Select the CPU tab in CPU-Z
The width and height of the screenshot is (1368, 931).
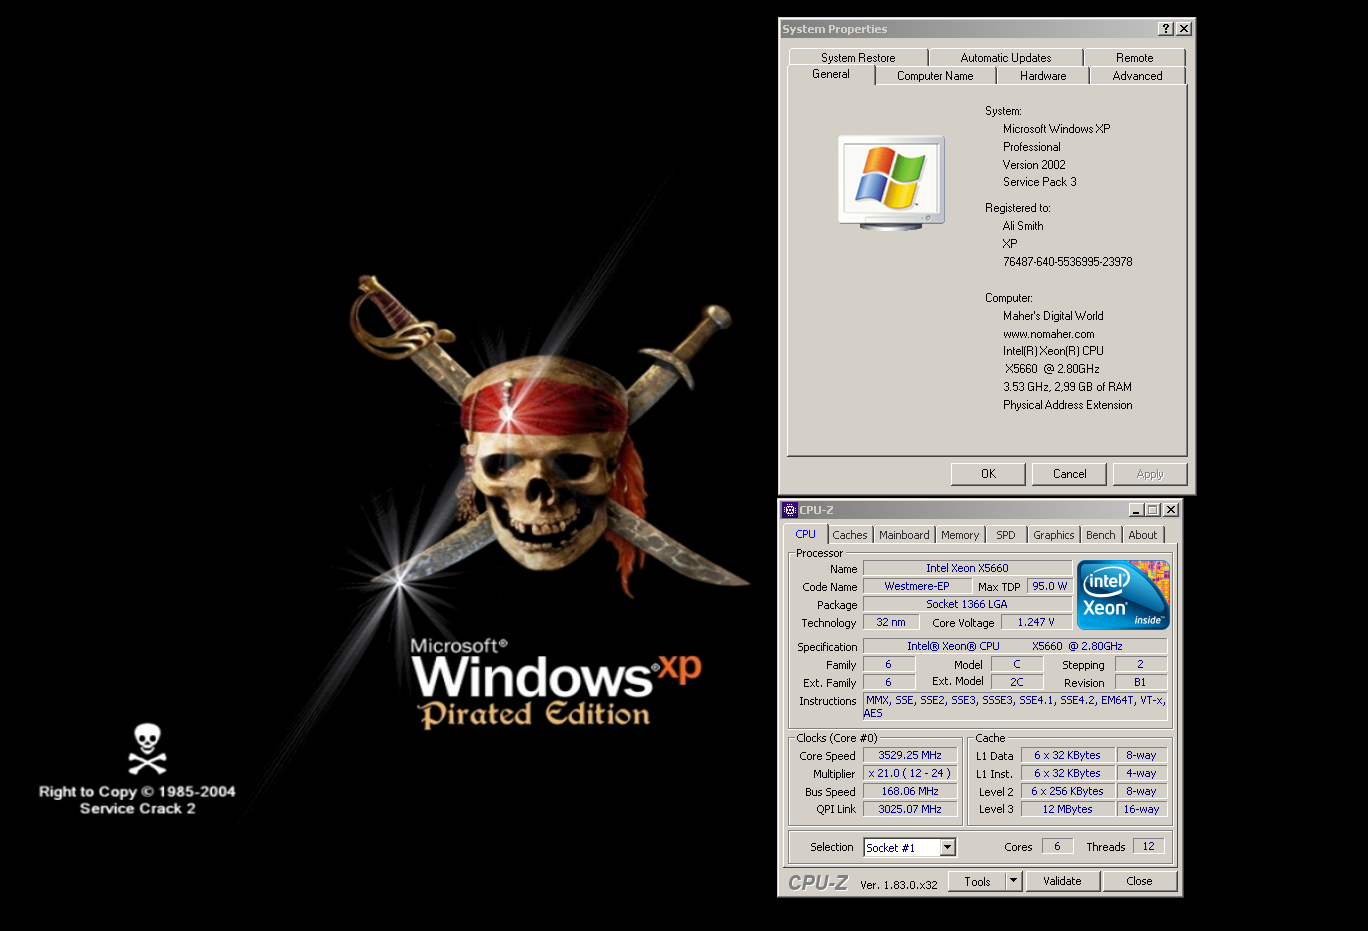tap(806, 534)
